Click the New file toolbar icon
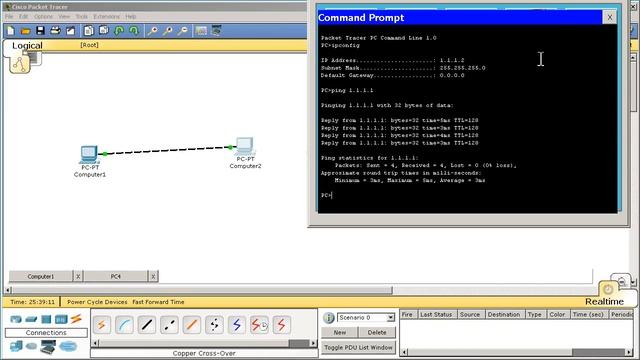Viewport: 640px width, 360px height. click(11, 31)
